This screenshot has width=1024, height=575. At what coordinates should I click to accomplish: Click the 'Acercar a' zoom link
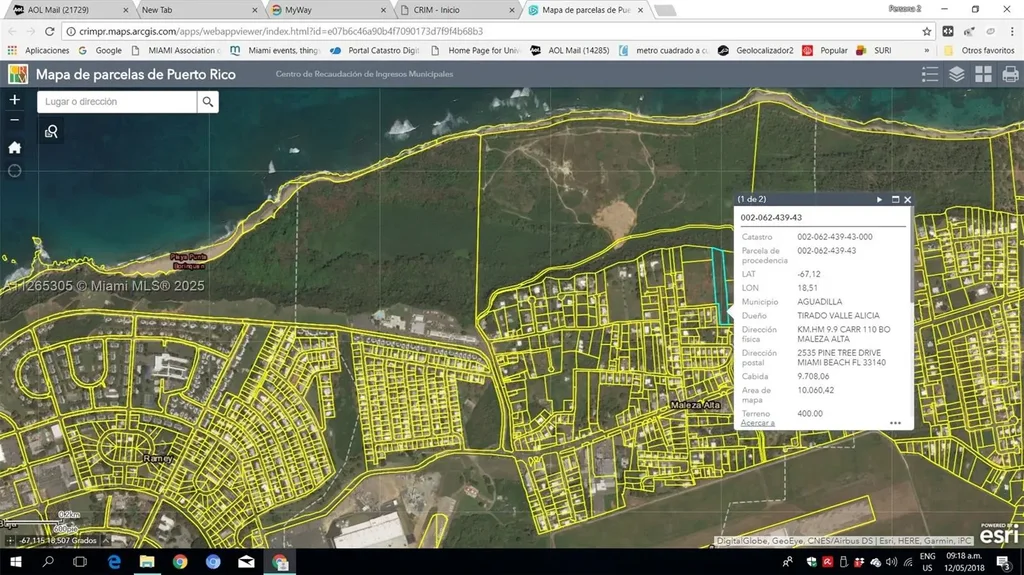point(757,423)
